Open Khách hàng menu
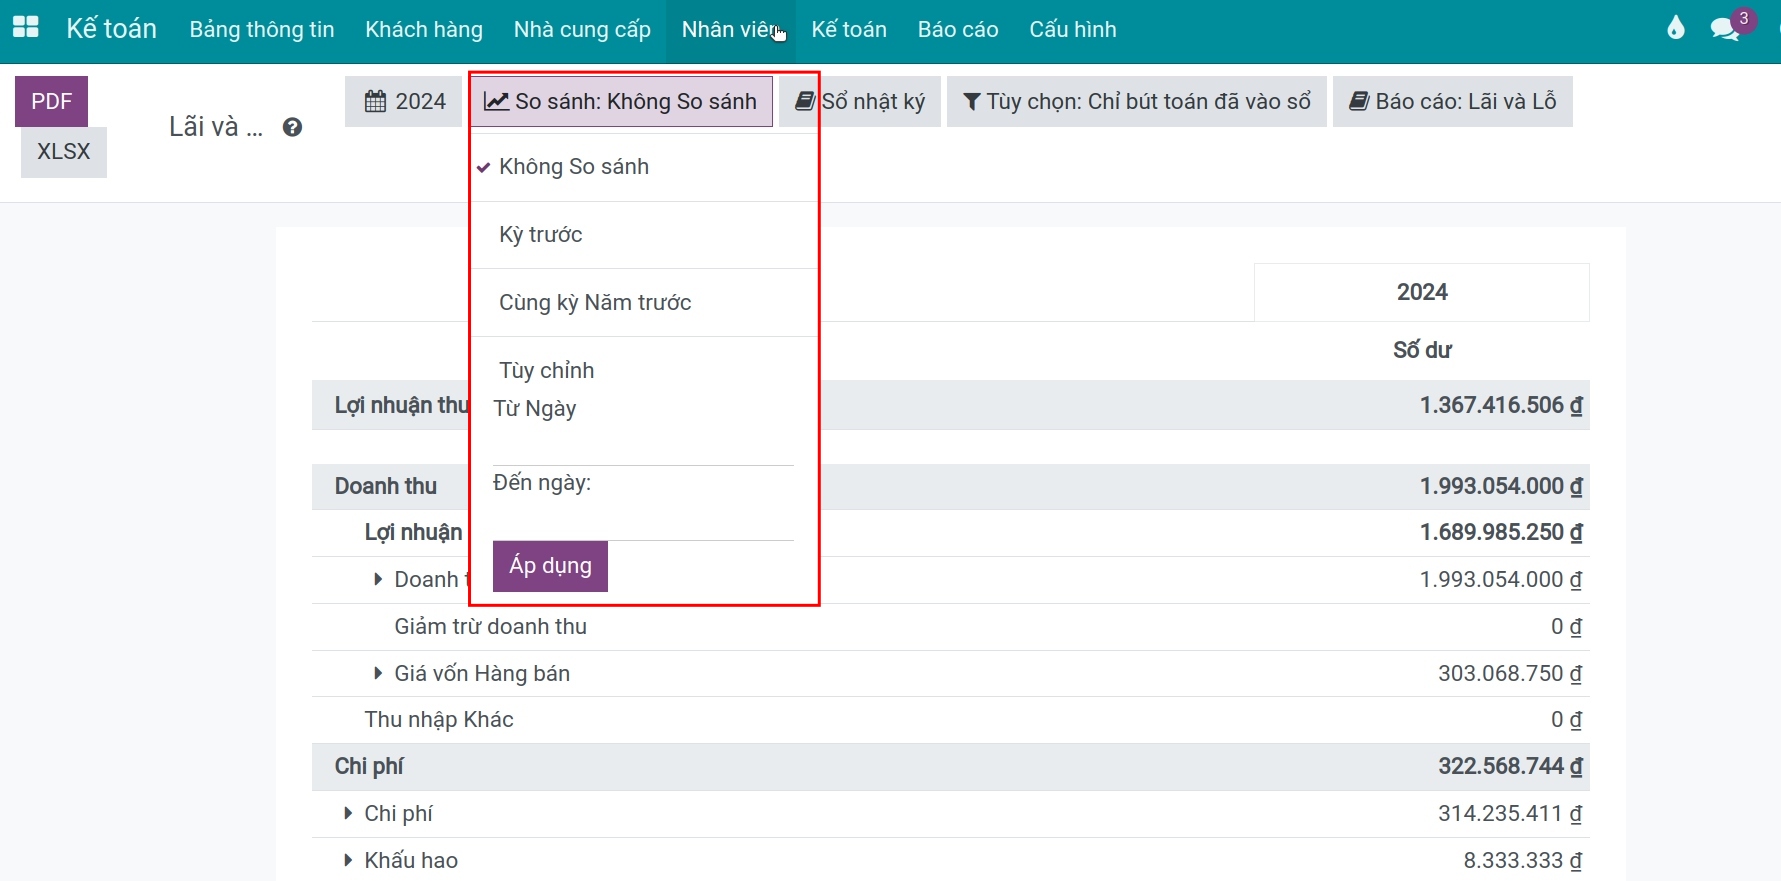1781x881 pixels. (x=424, y=29)
